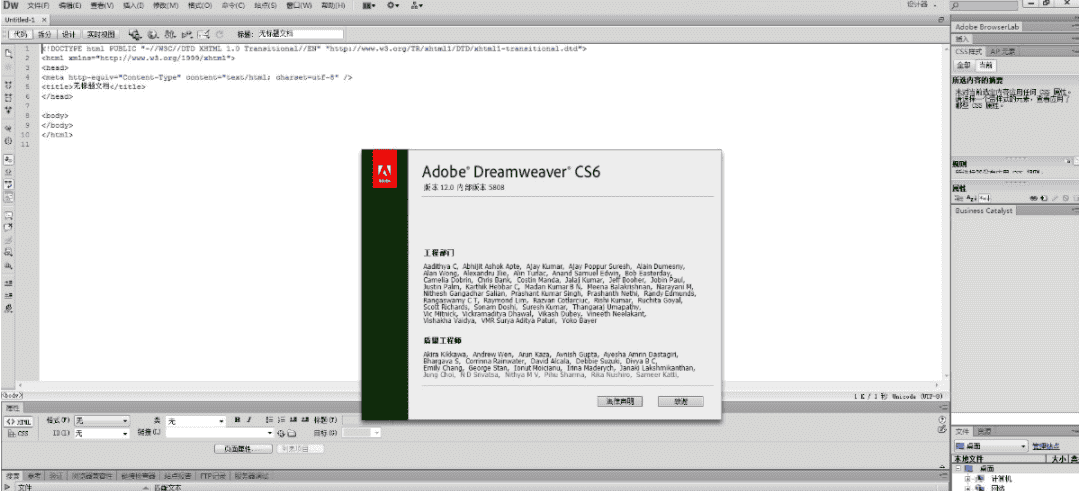The image size is (1079, 491).
Task: Click the 完成 button in about dialog
Action: click(680, 401)
